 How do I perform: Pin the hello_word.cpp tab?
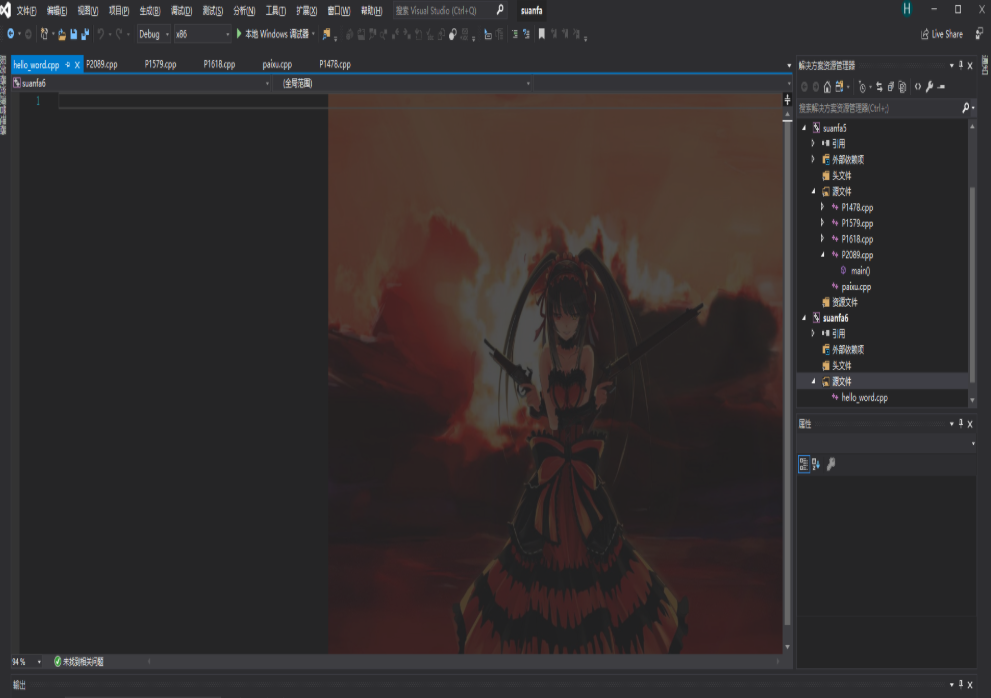[68, 64]
